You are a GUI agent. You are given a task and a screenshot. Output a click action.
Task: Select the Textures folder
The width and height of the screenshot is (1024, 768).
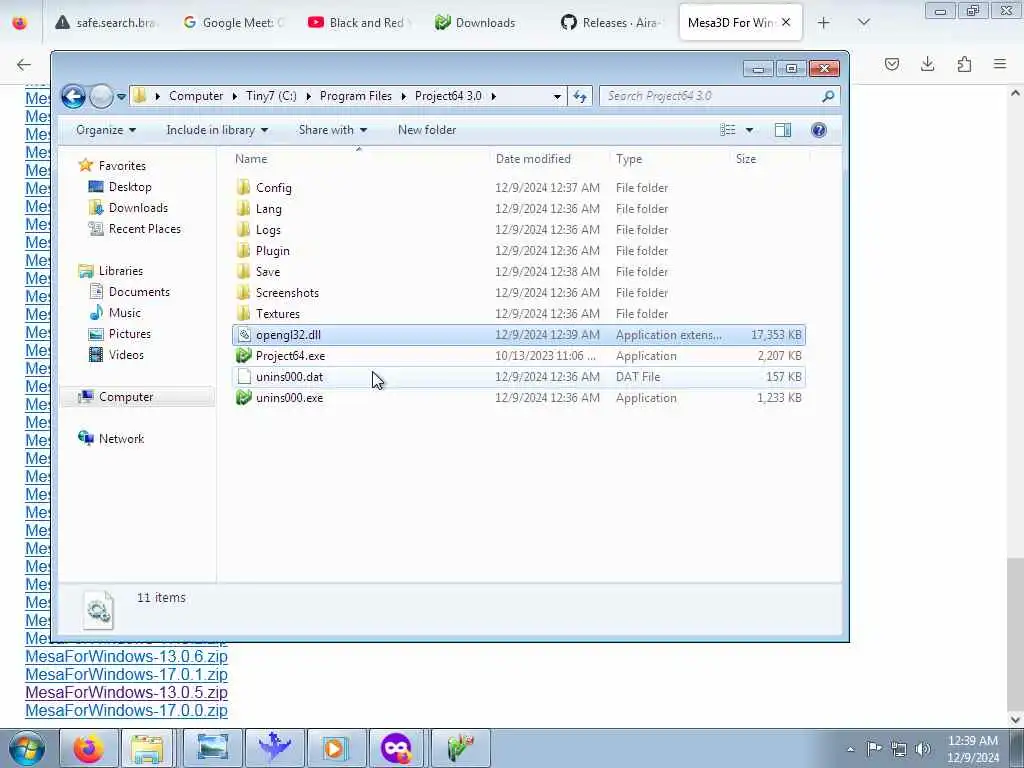pos(519,313)
